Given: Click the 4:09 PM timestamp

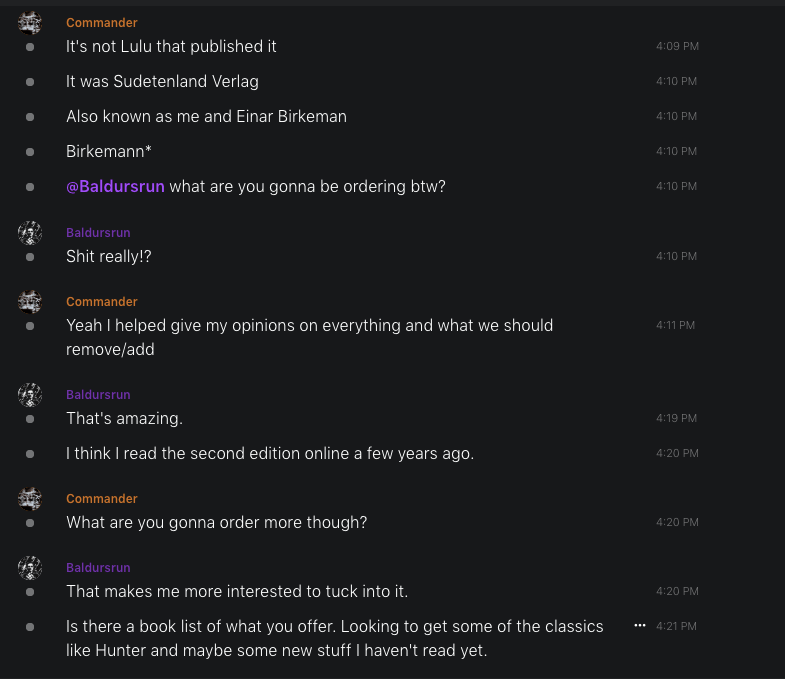Looking at the screenshot, I should point(677,47).
